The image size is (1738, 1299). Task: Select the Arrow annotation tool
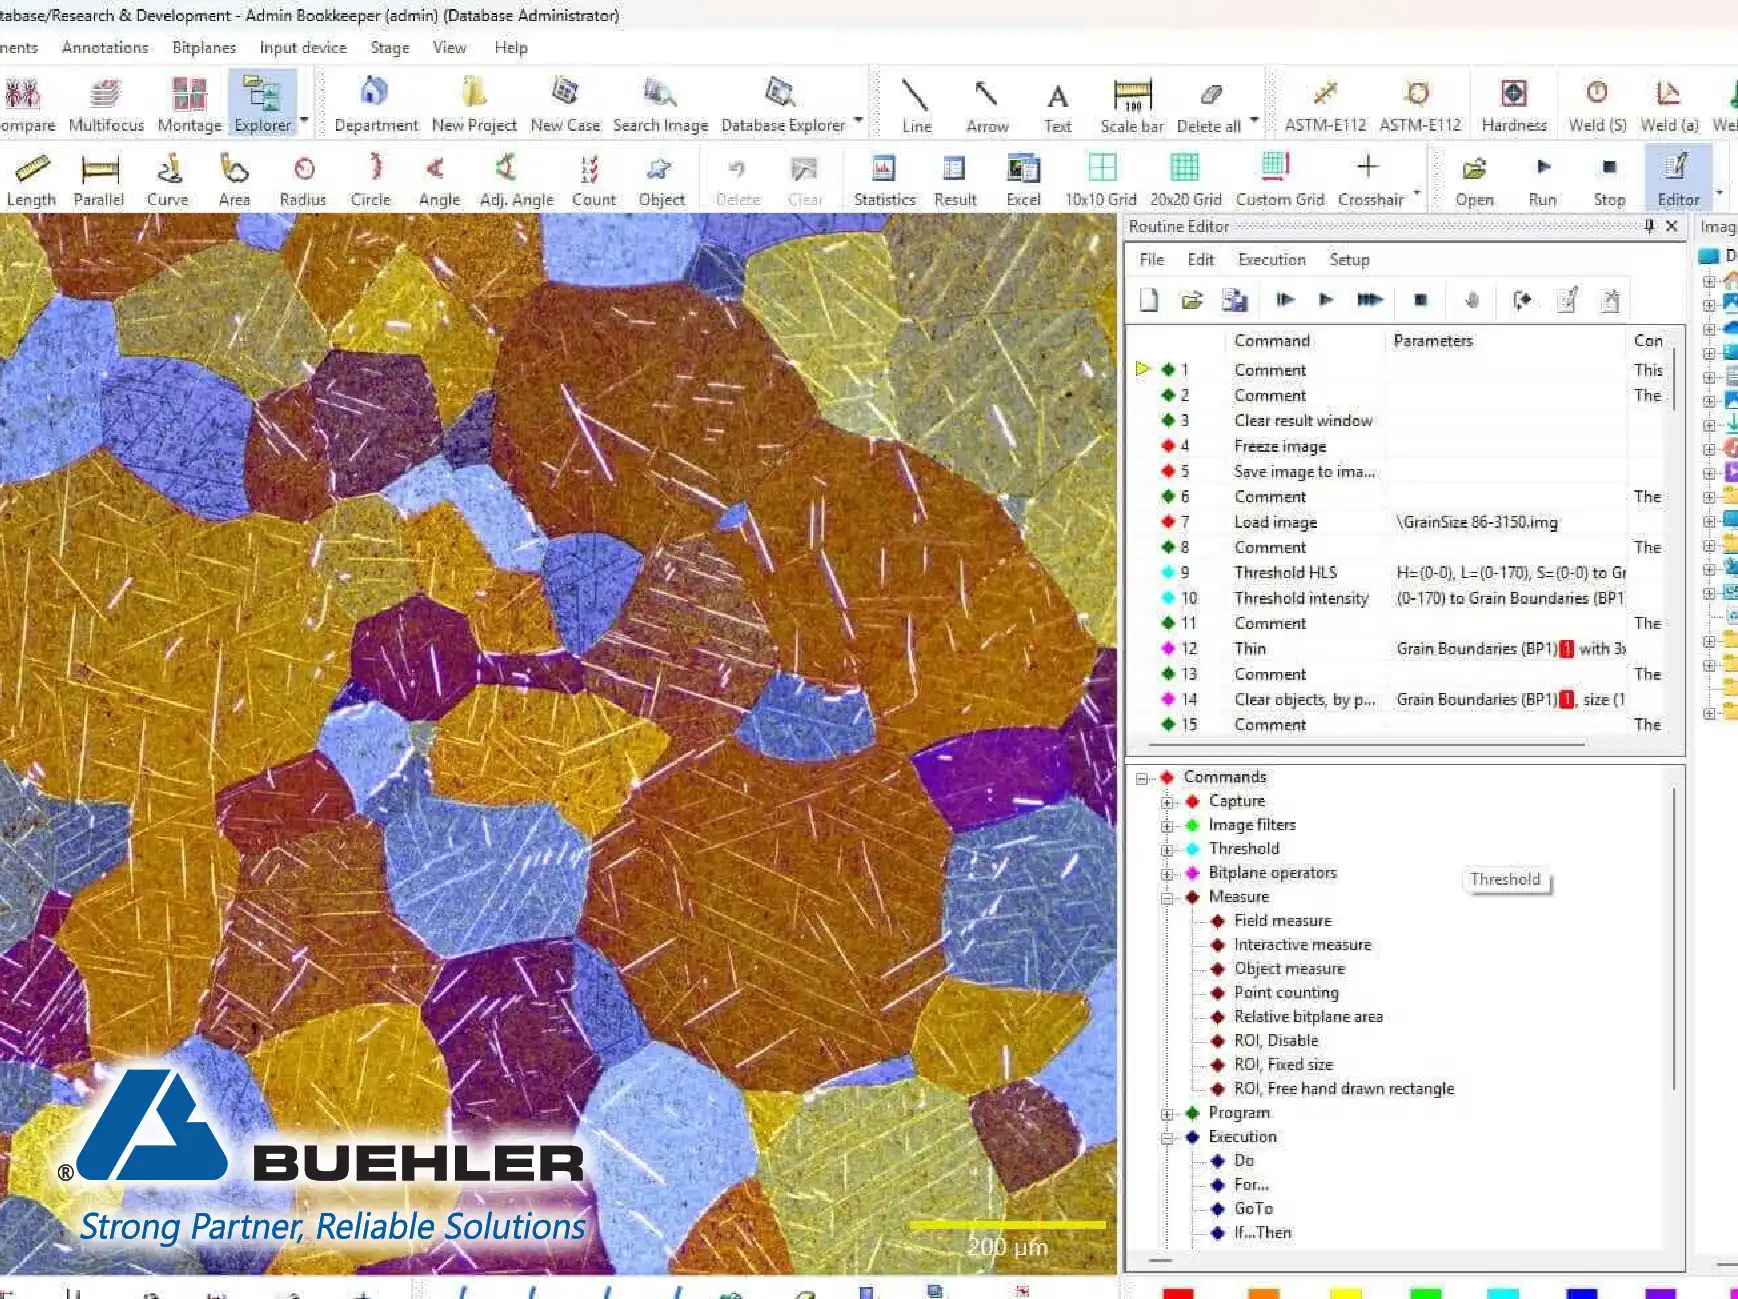coord(986,100)
